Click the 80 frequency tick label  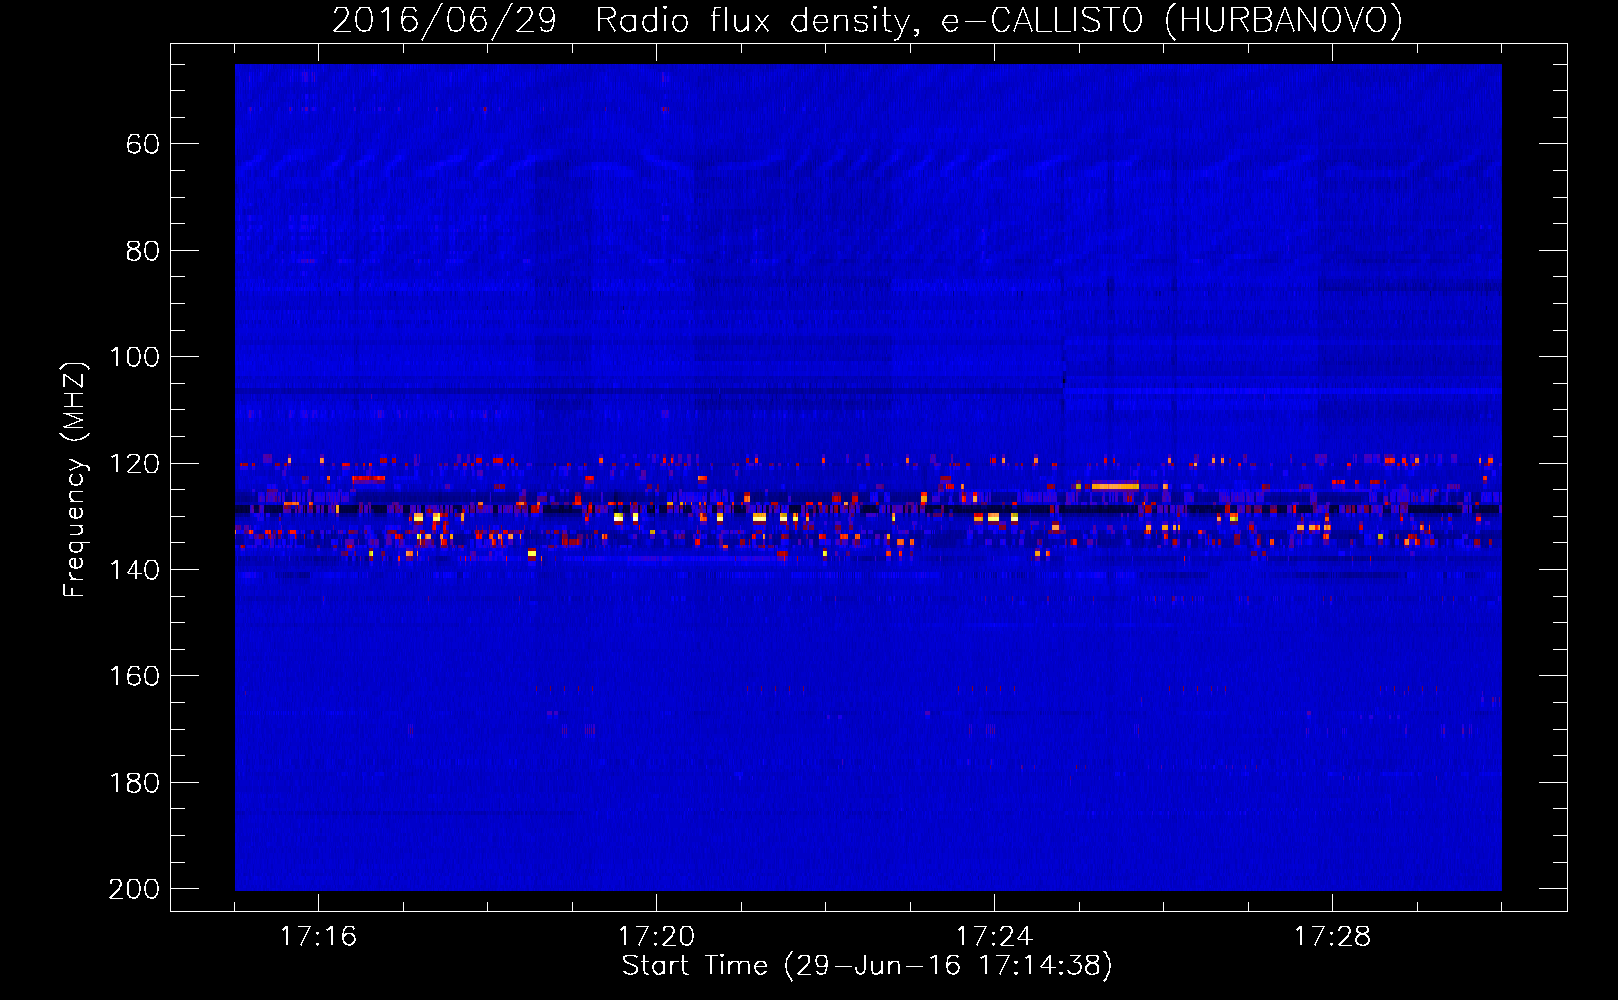tap(143, 251)
